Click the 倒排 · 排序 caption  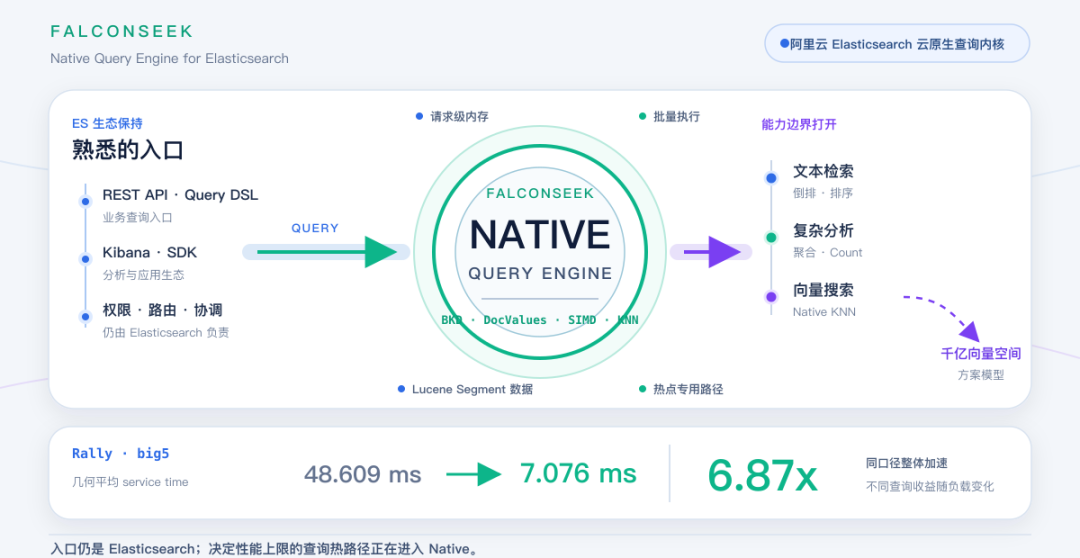coord(823,194)
